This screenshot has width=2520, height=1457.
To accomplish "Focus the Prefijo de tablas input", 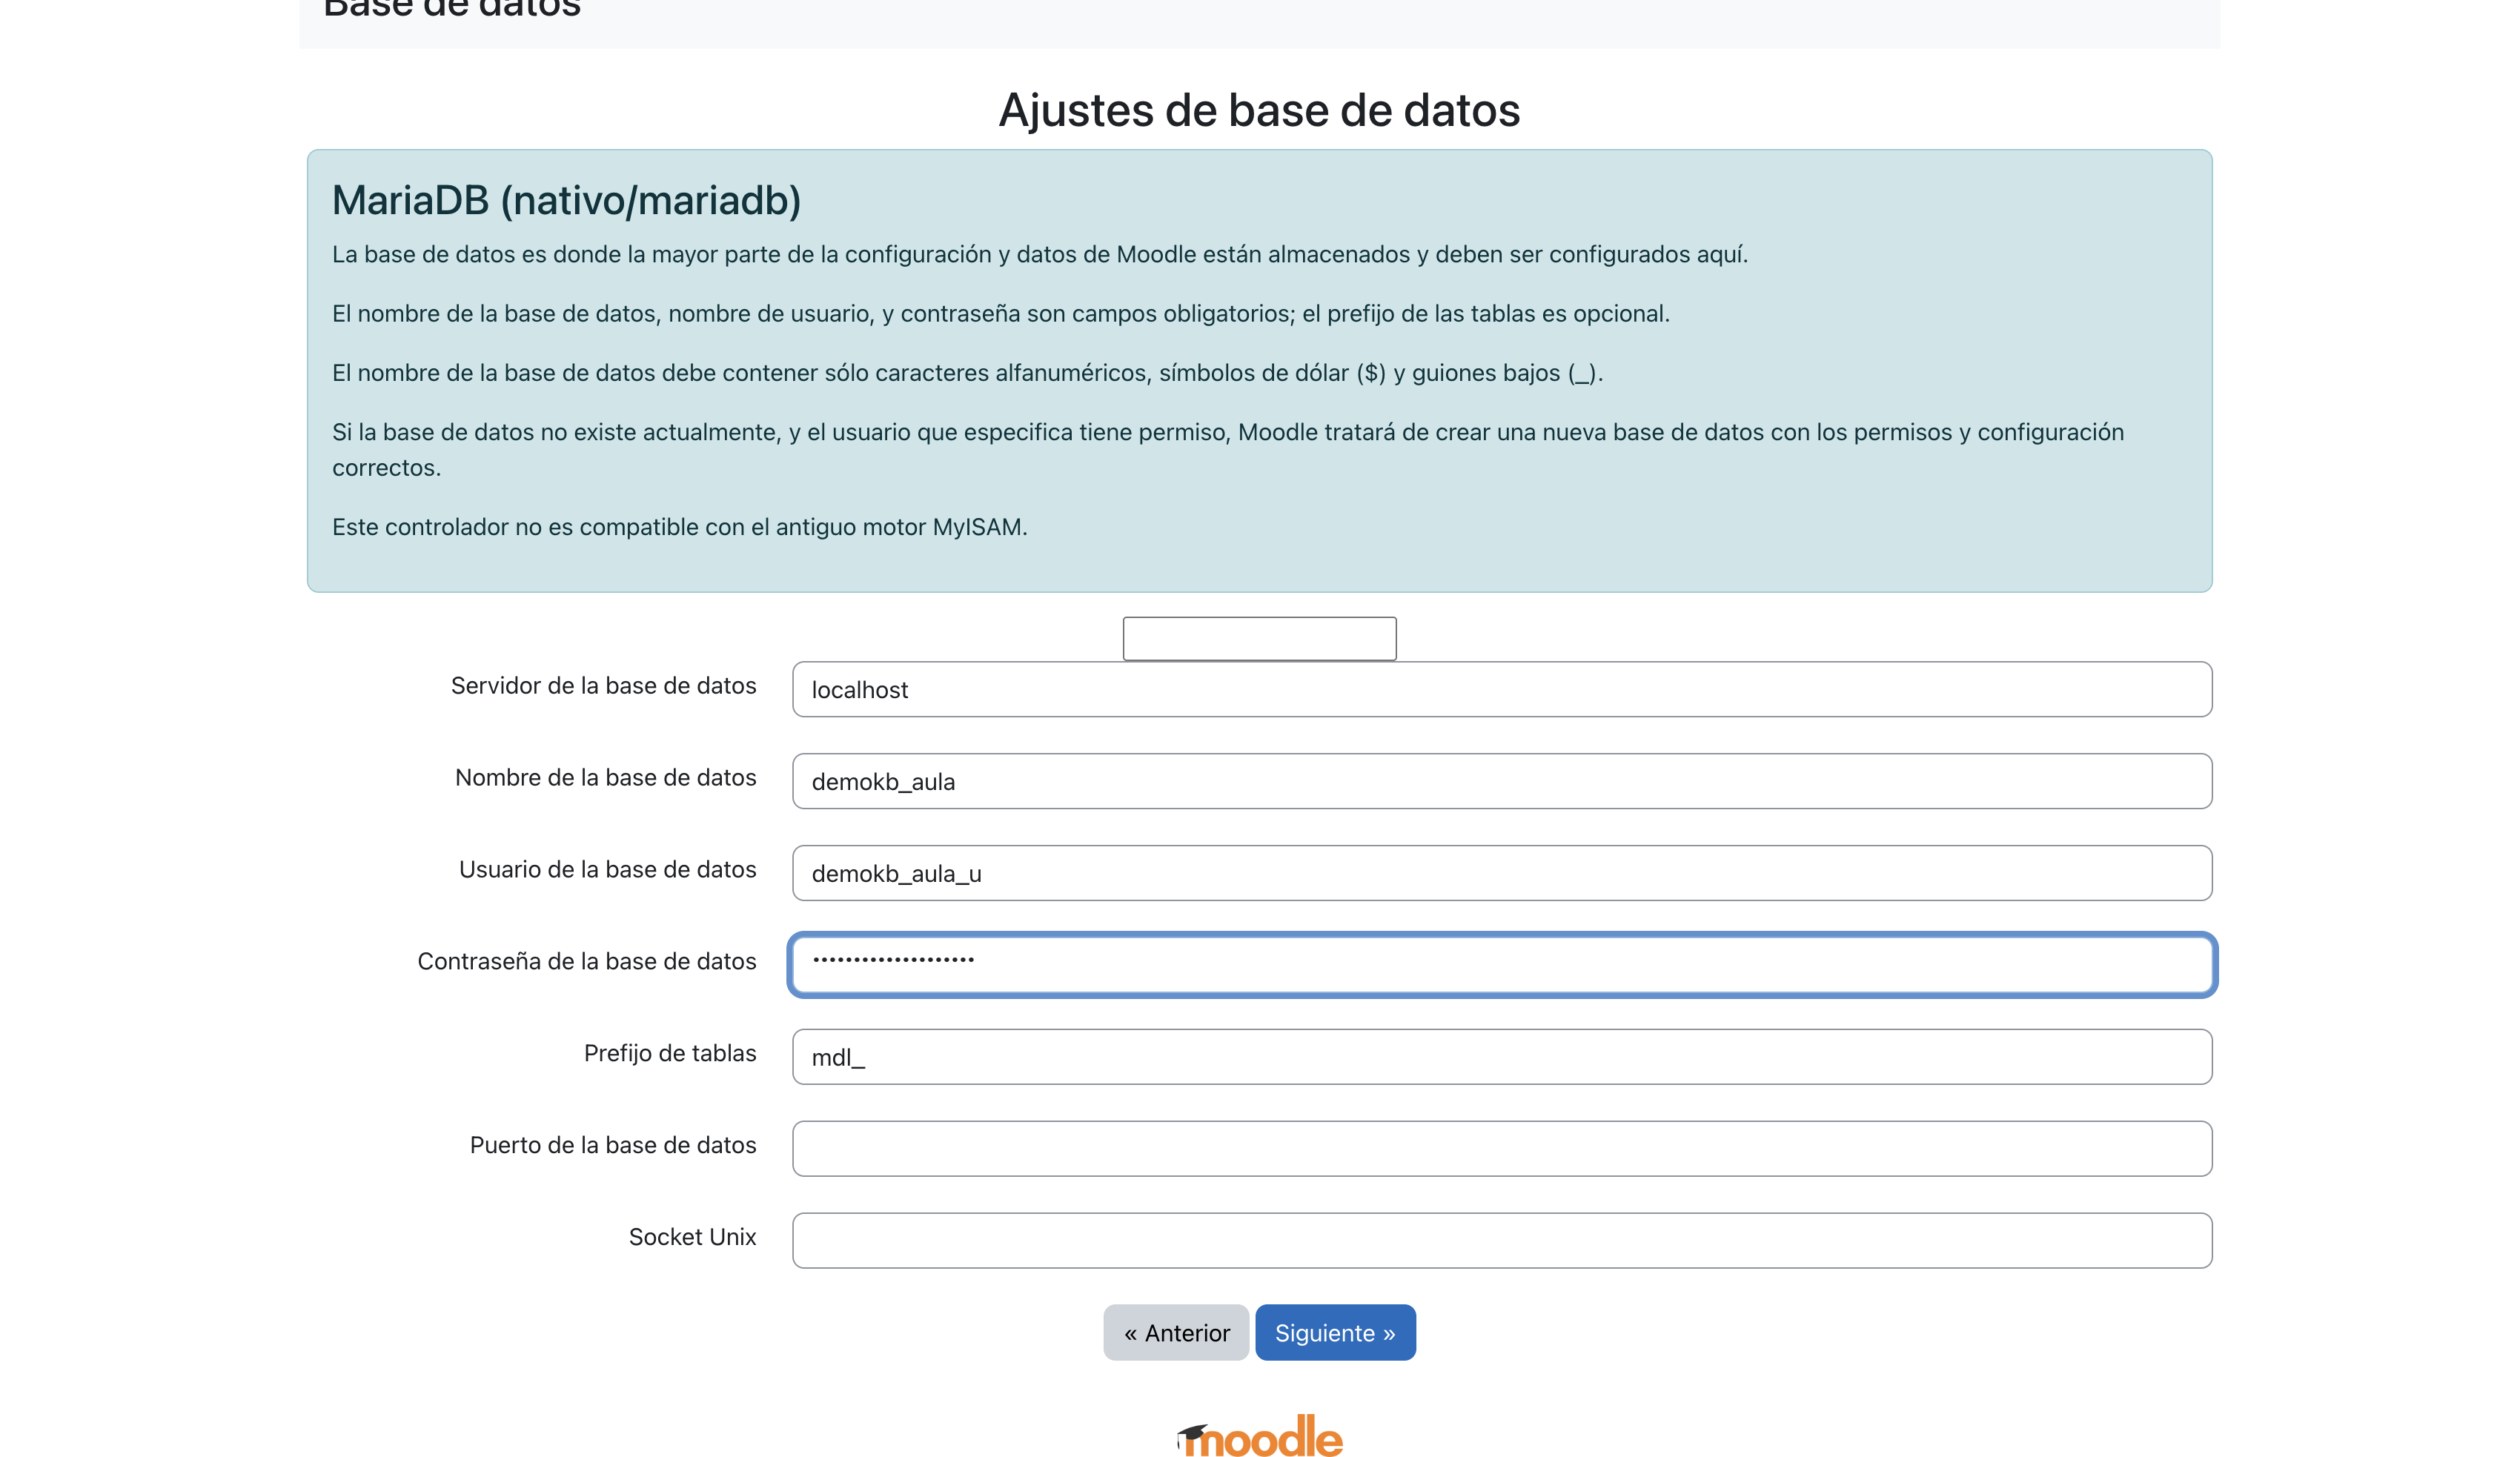I will [x=1502, y=1057].
